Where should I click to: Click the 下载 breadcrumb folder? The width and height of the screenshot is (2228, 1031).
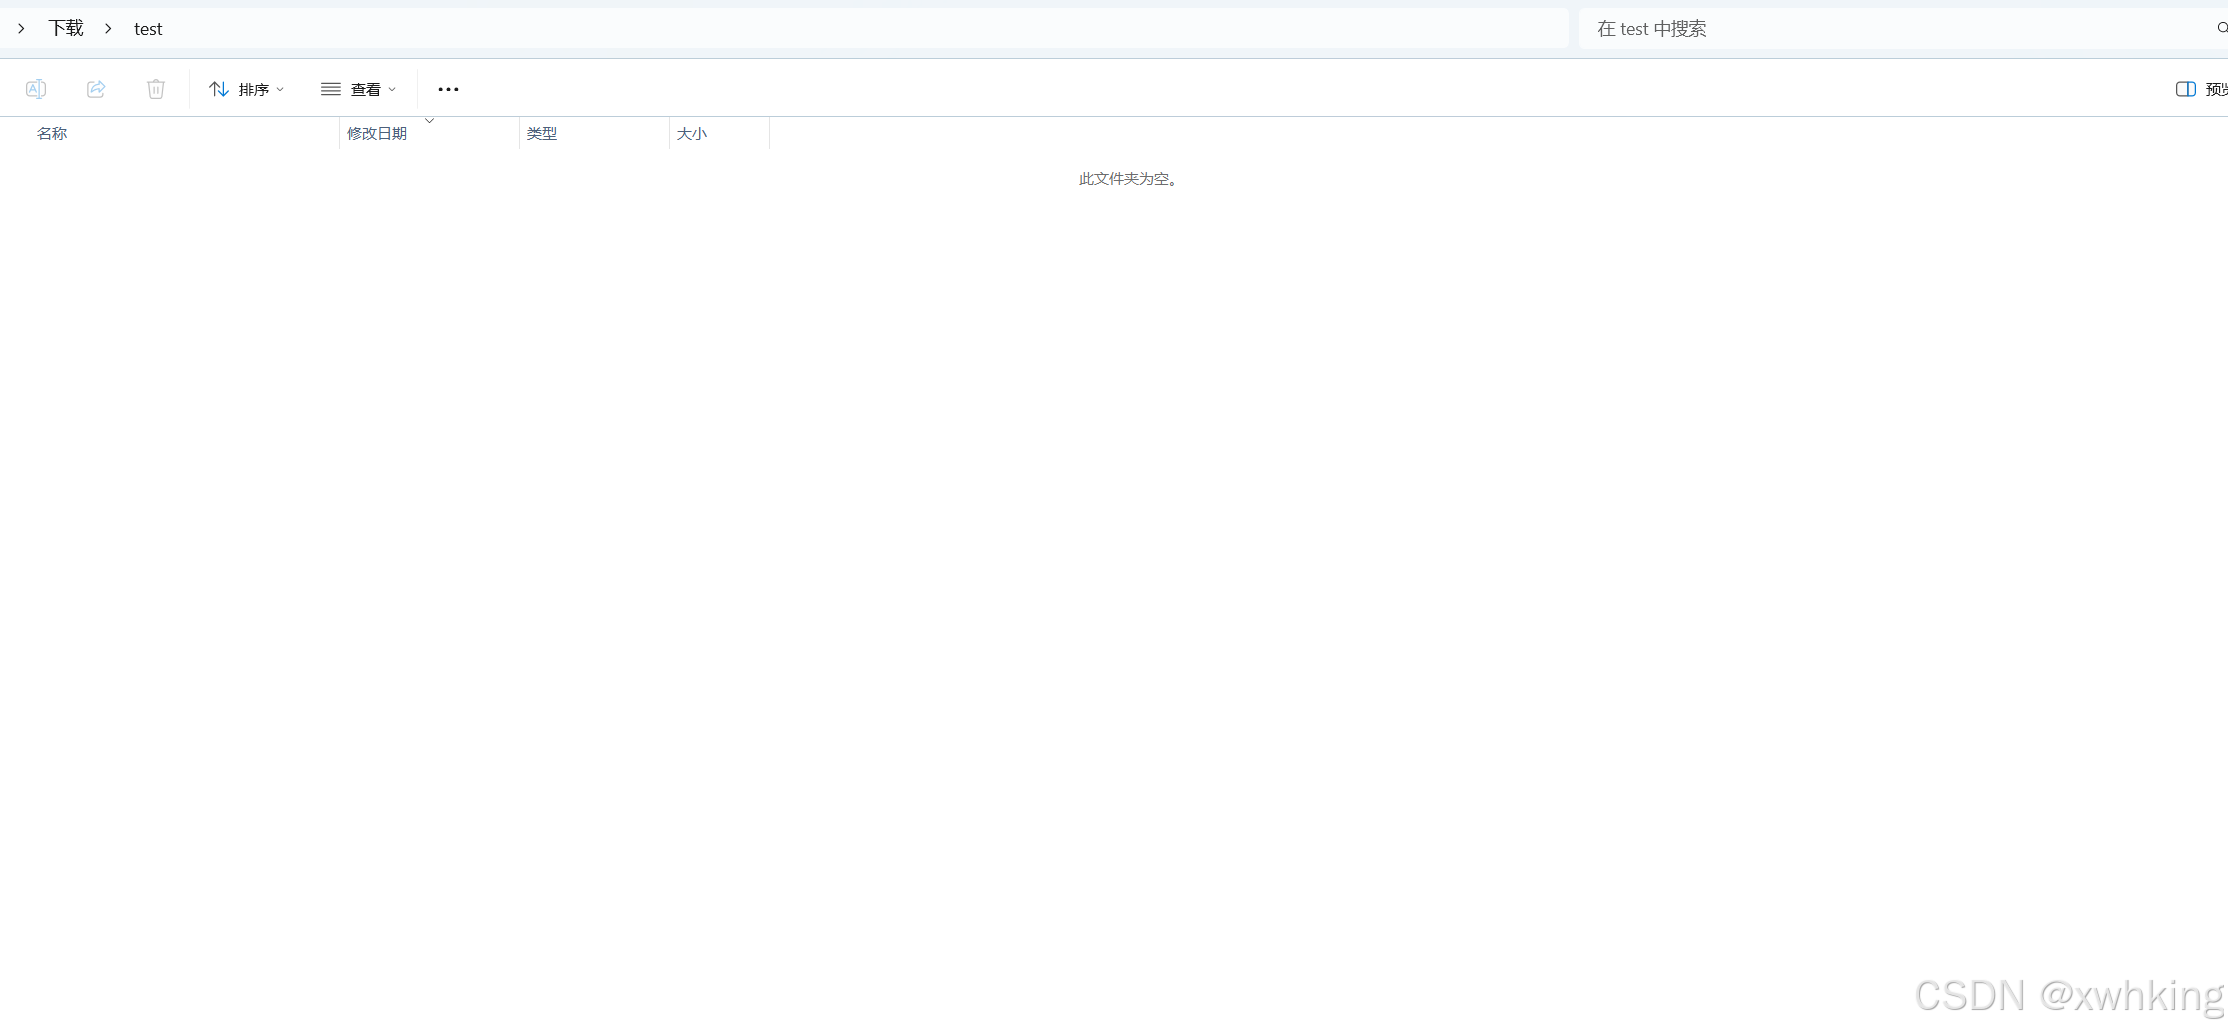click(x=66, y=28)
